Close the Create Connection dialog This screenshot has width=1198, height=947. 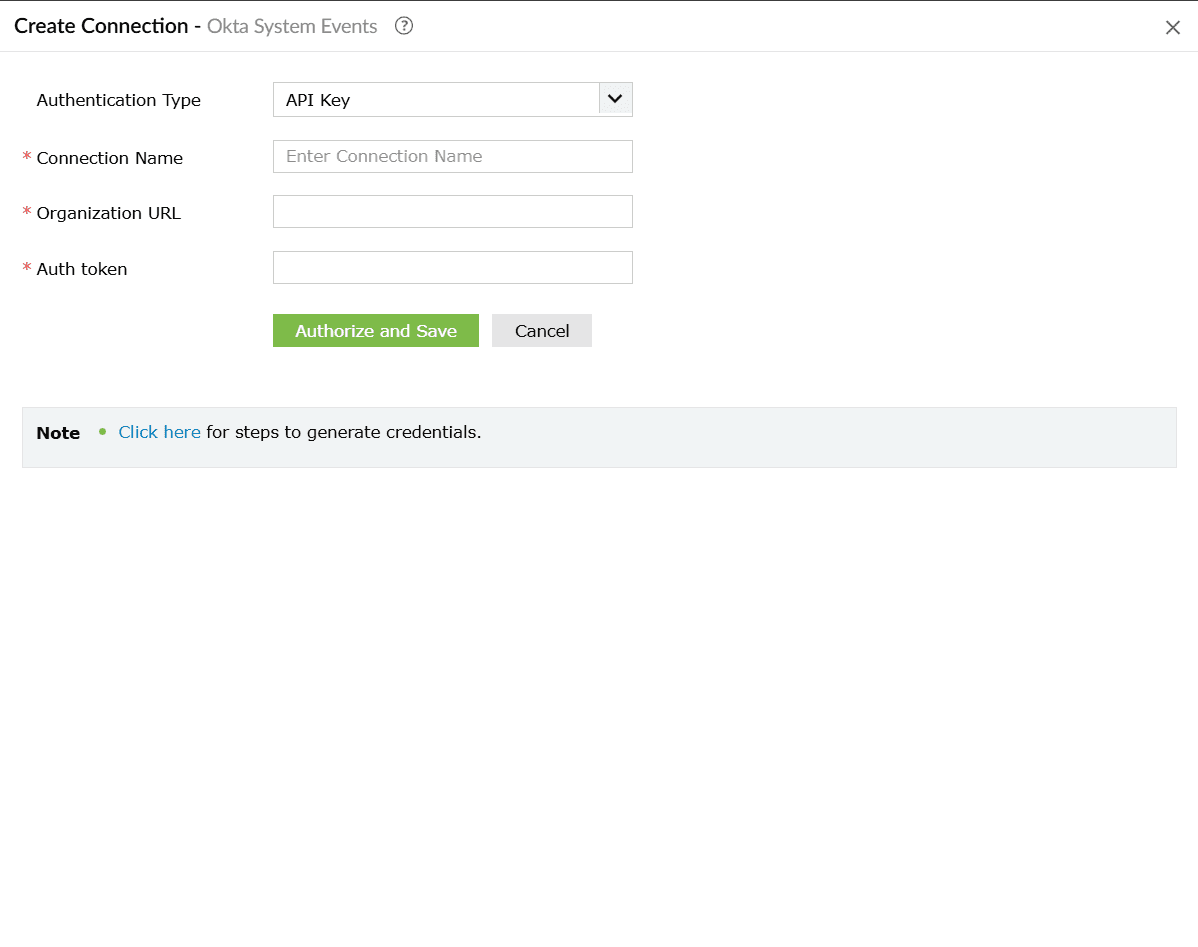[x=1173, y=28]
